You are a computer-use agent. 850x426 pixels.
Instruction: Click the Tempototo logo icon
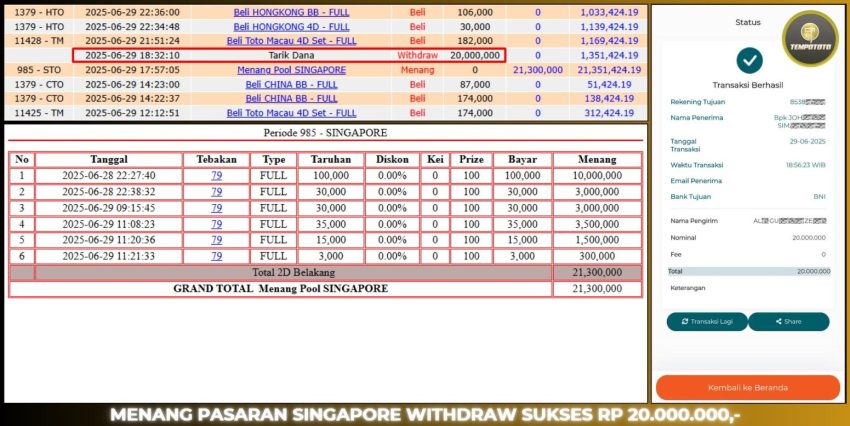click(810, 38)
